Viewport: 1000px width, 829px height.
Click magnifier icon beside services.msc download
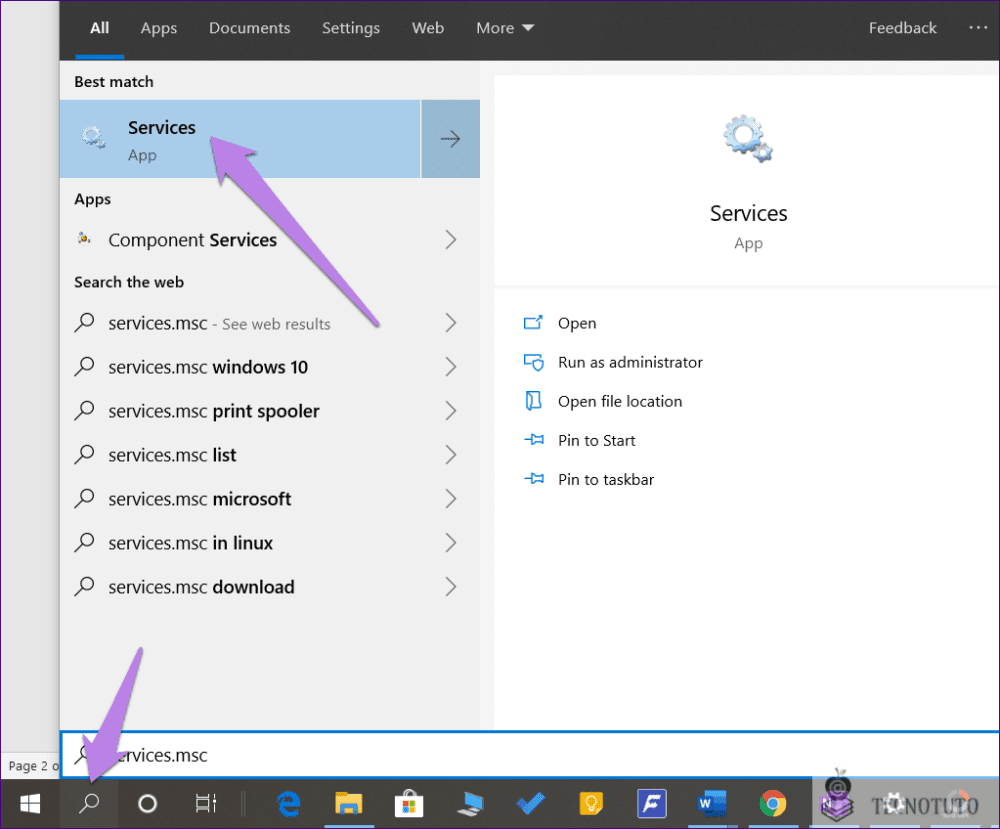(84, 587)
